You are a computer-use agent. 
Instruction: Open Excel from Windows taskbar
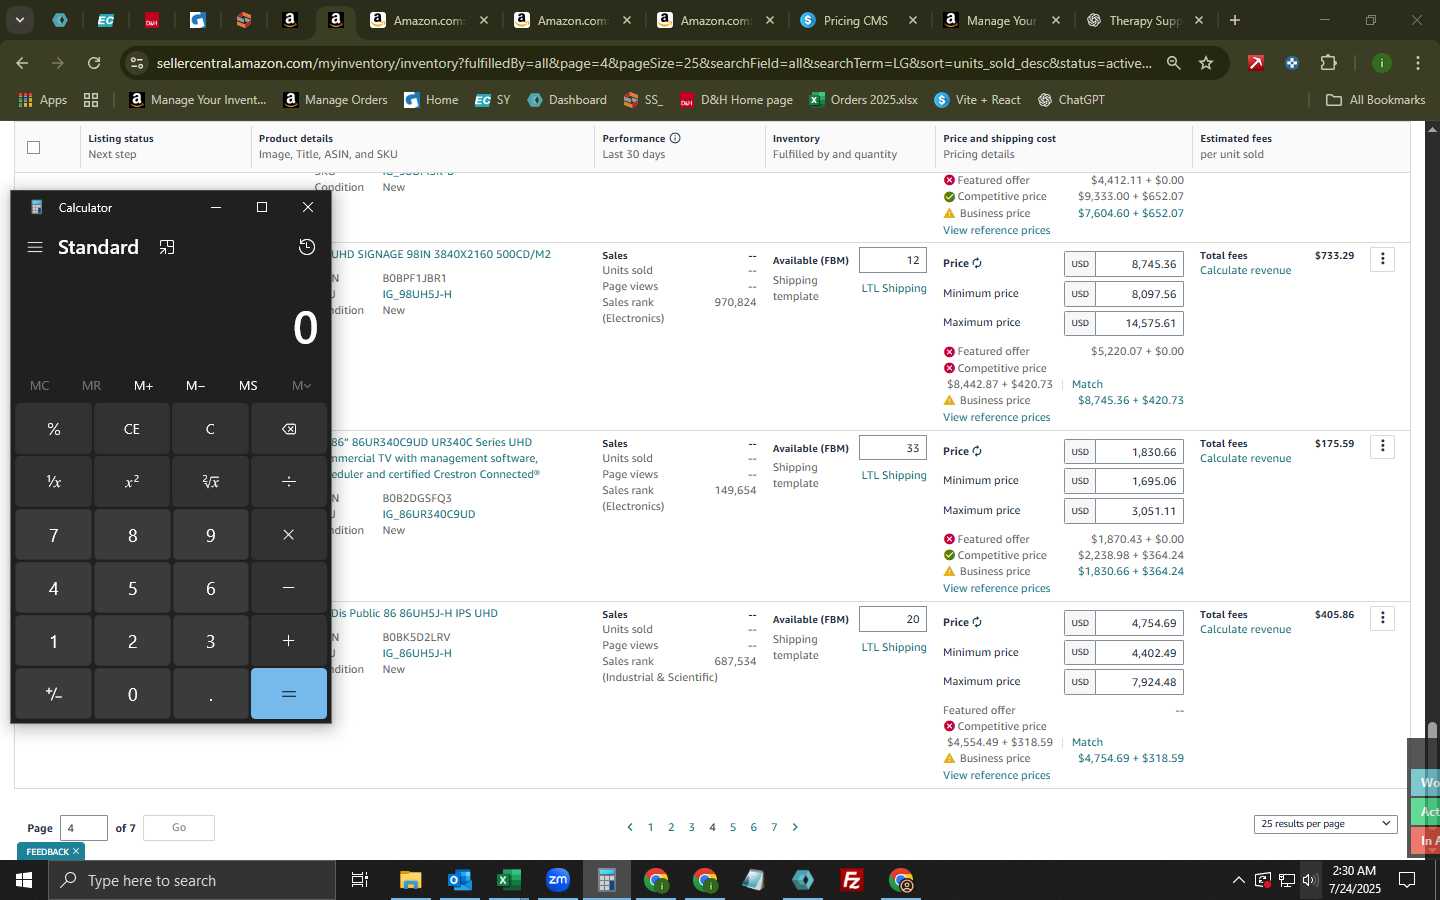click(x=509, y=880)
